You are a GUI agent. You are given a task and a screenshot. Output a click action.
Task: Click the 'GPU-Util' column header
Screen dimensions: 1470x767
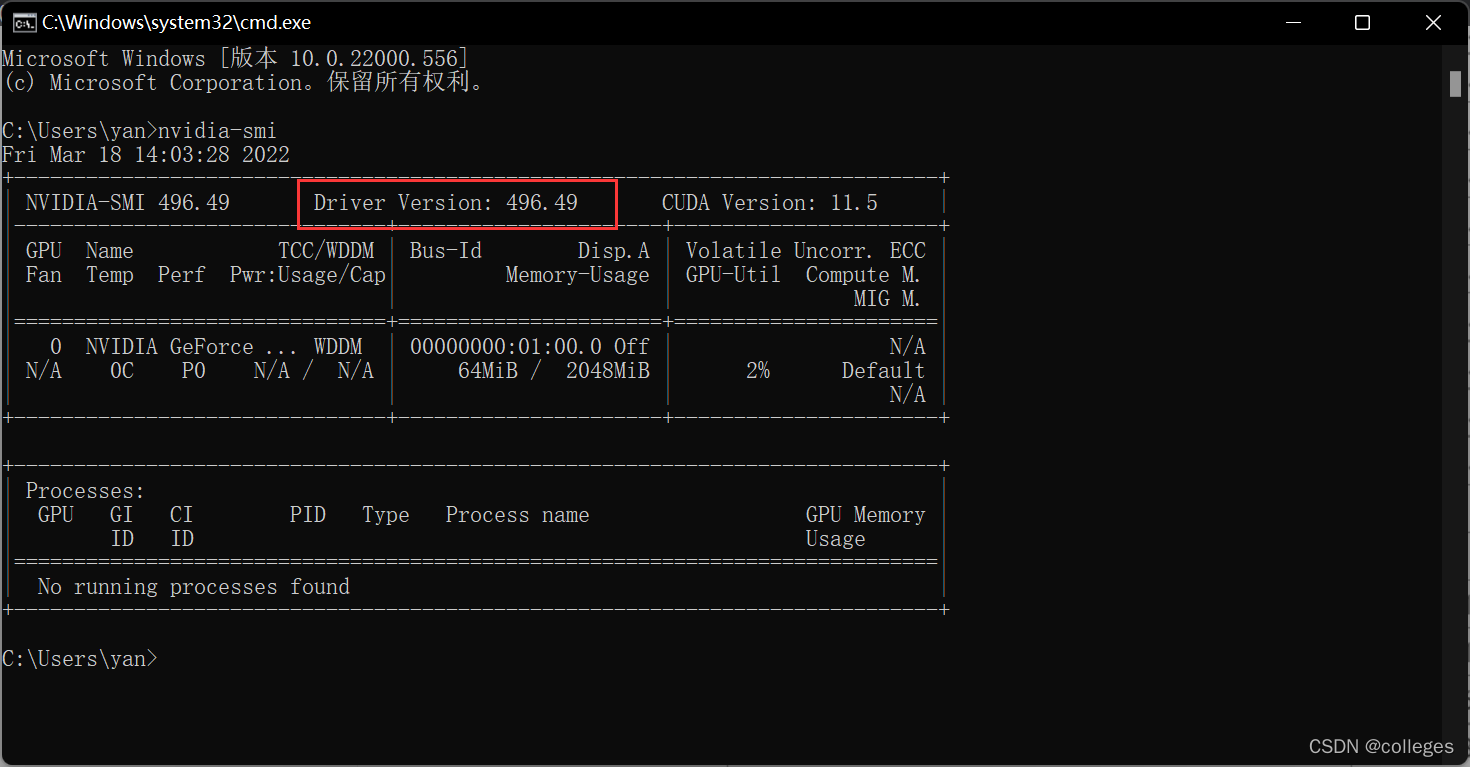[x=734, y=275]
